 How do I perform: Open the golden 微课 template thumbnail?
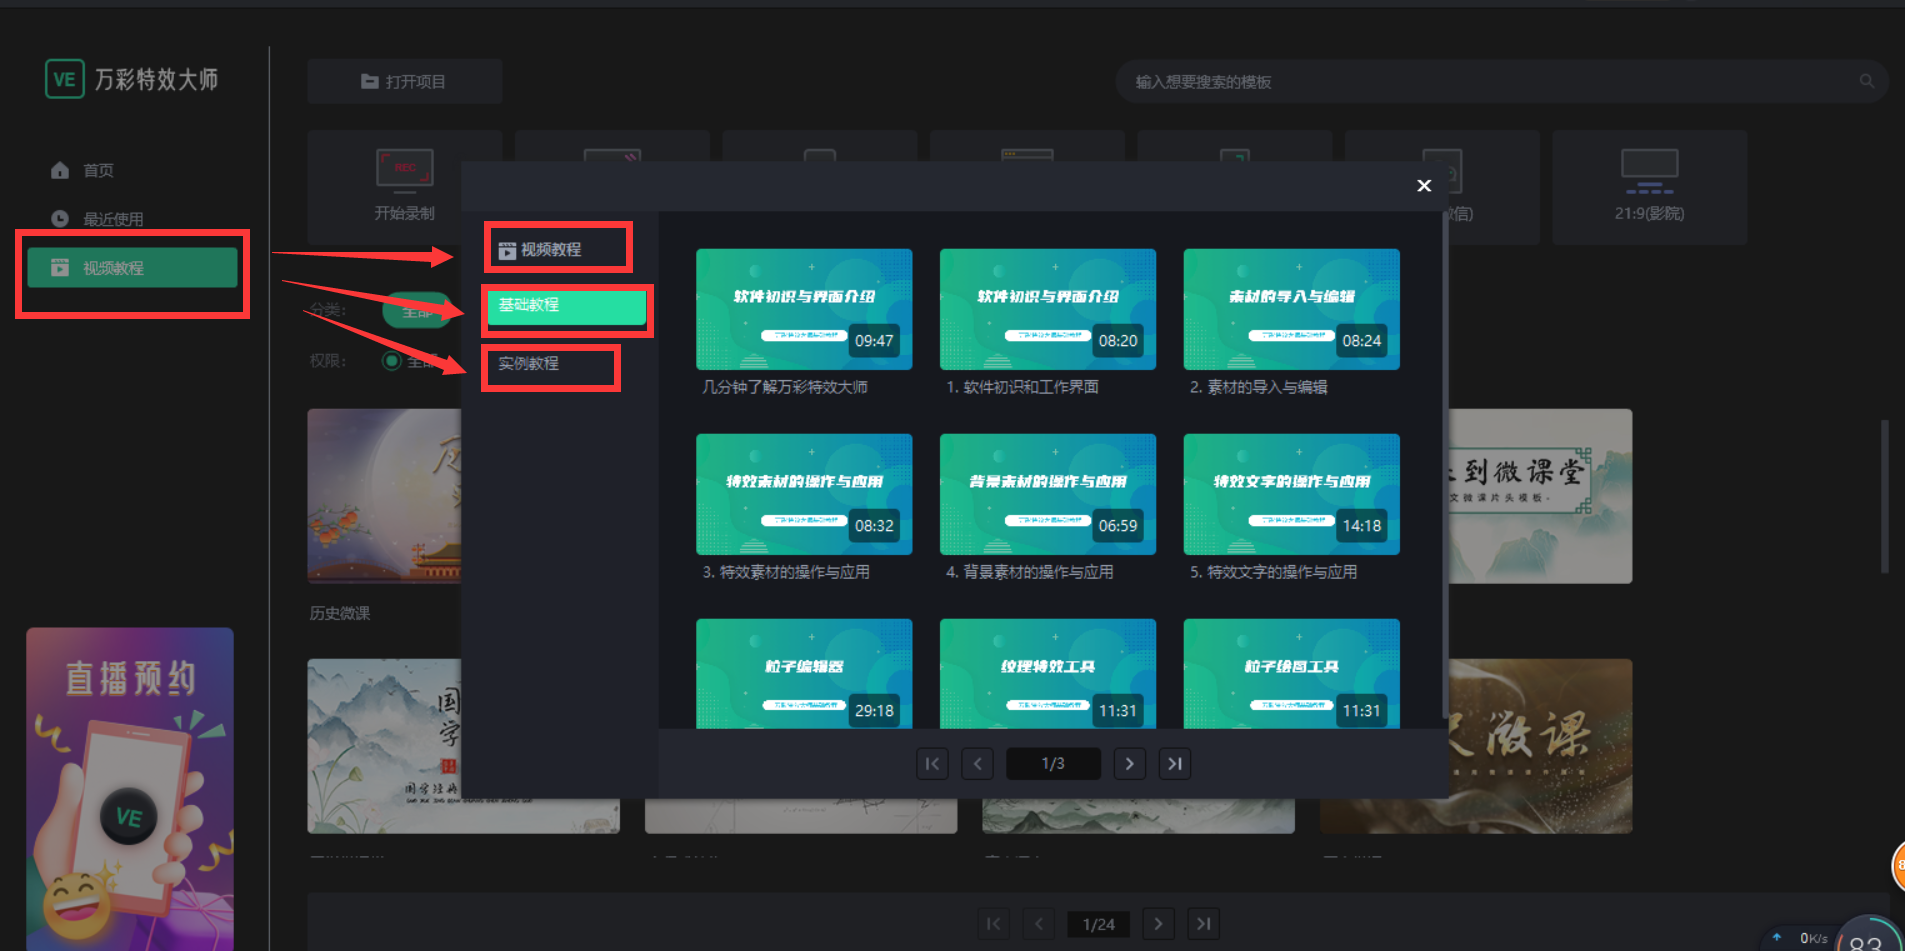click(x=1541, y=746)
